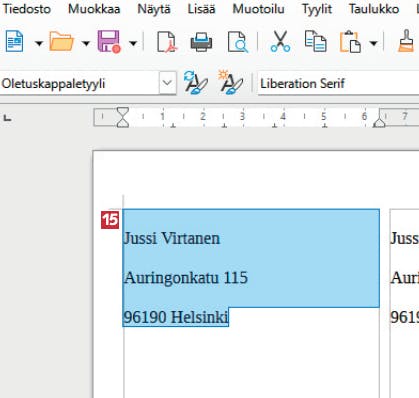
Task: Open the Tyylit menu
Action: tap(317, 9)
